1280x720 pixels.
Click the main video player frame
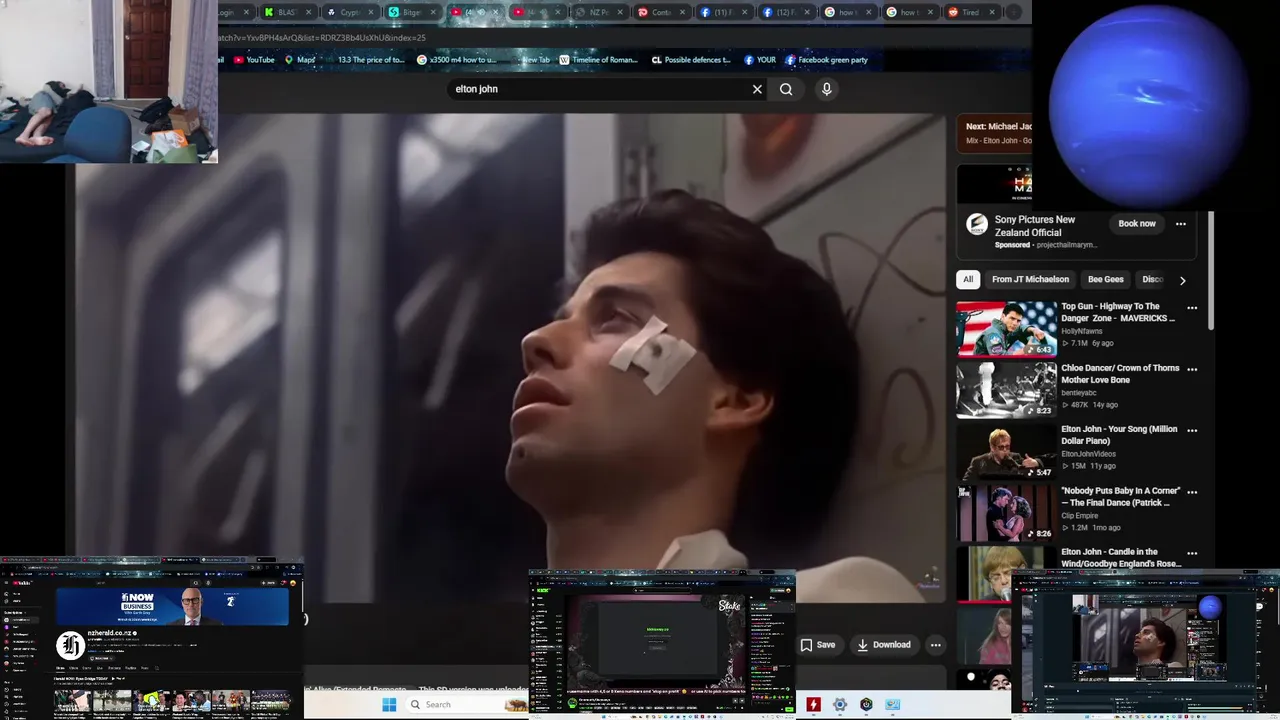[505, 358]
